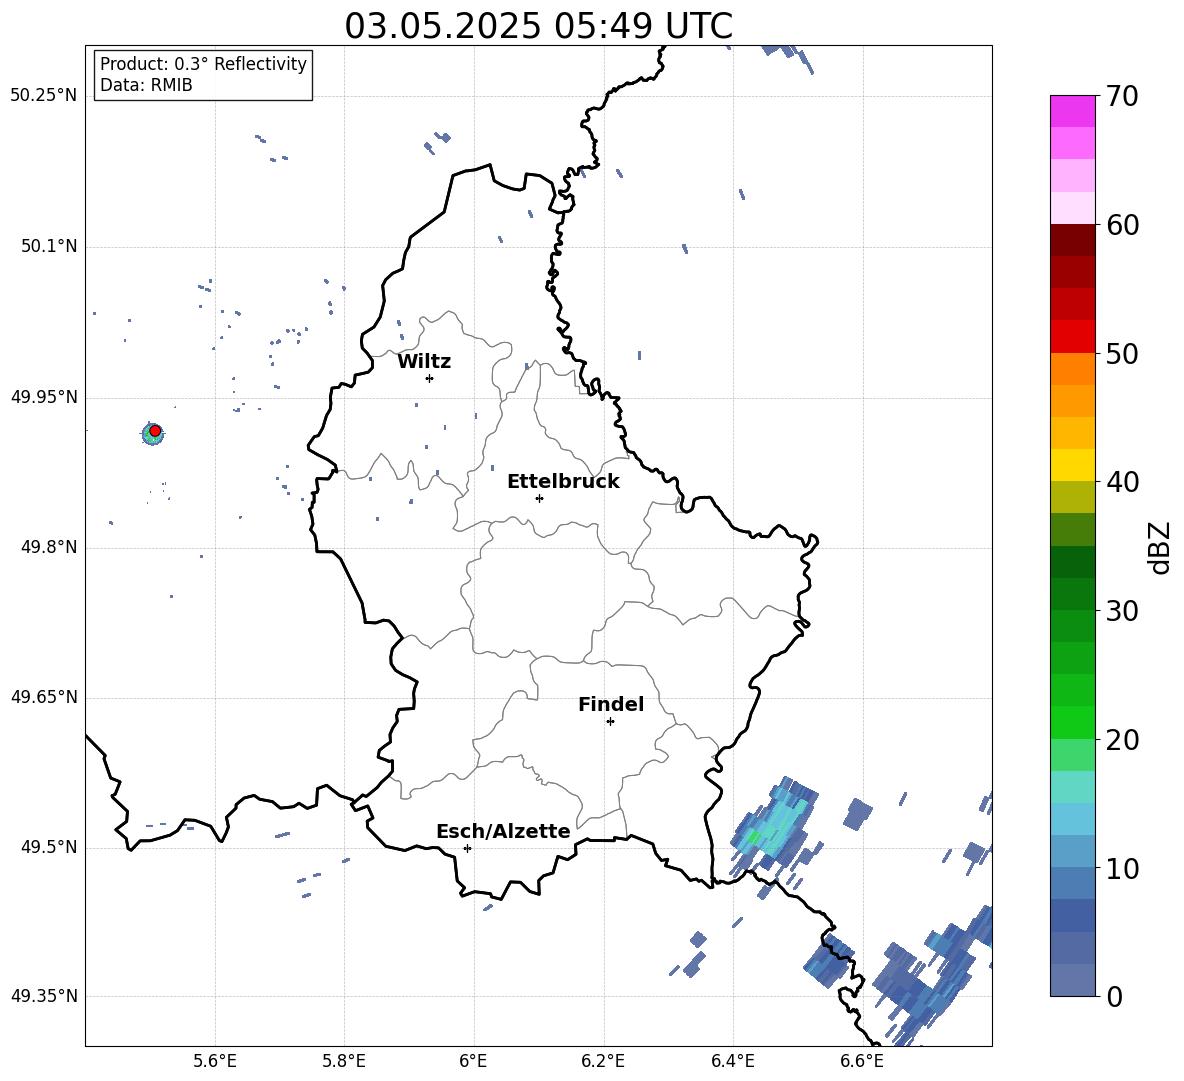Image resolution: width=1184 pixels, height=1081 pixels.
Task: Click the 50 colorbar tick label
Action: (x=1122, y=353)
